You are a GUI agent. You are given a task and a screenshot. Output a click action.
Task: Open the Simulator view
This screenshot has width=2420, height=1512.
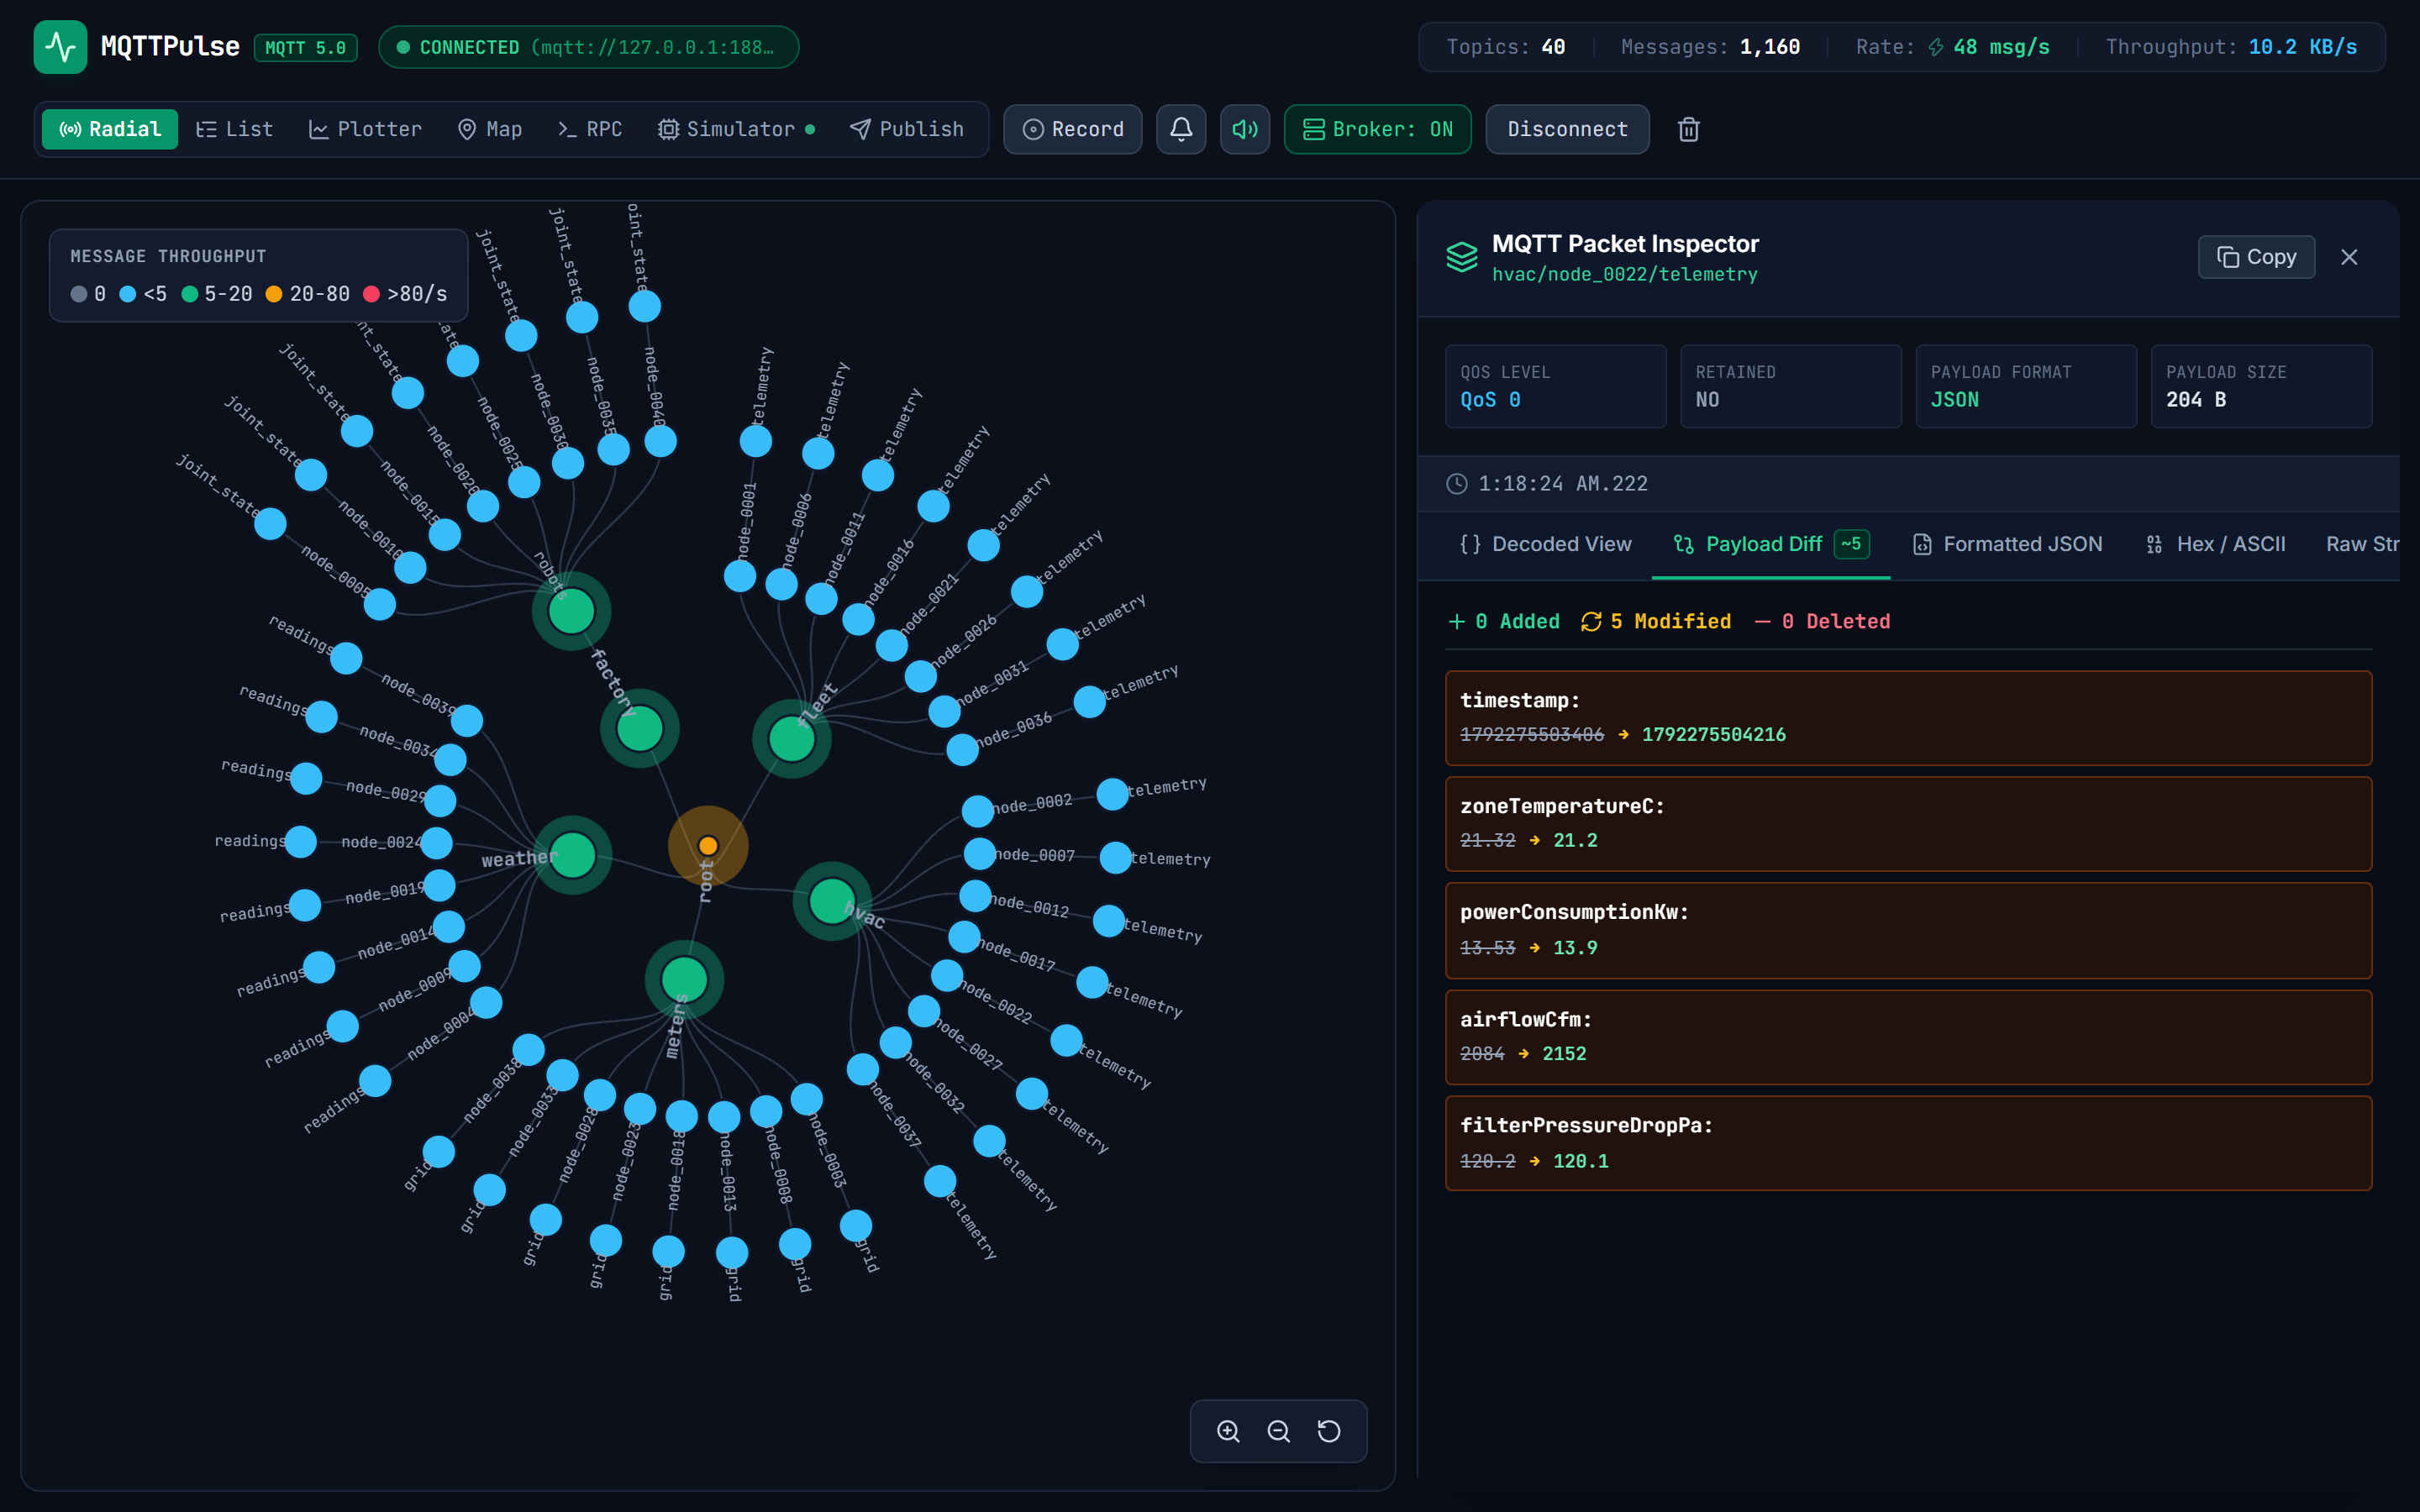736,129
